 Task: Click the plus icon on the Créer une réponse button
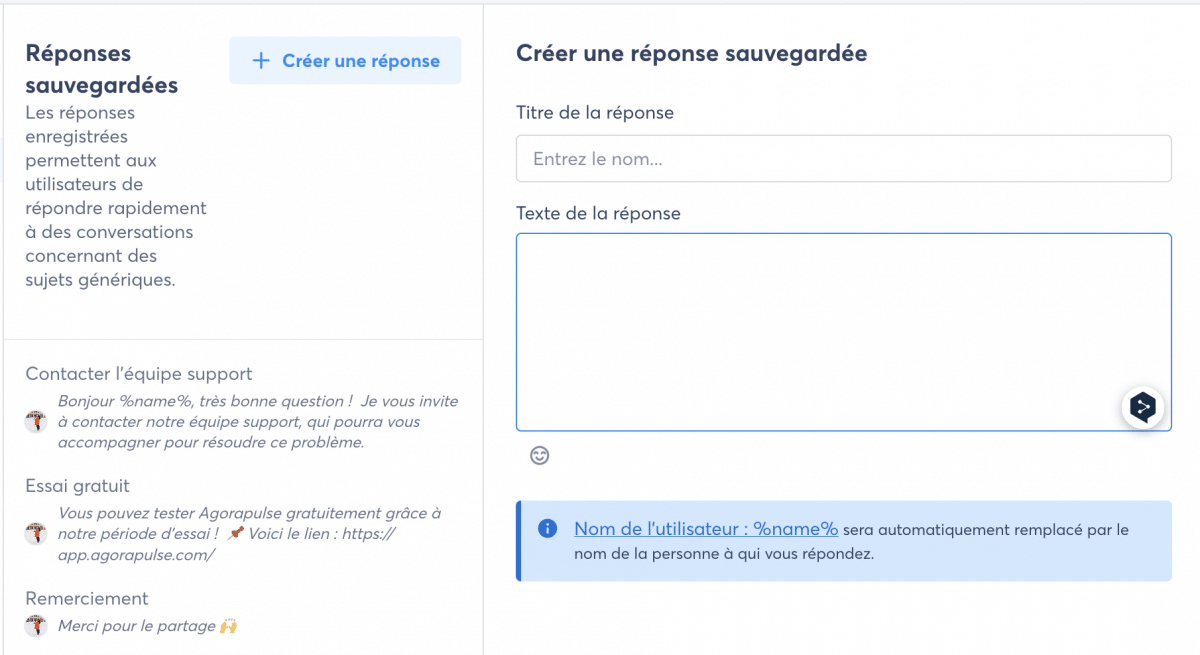(261, 60)
